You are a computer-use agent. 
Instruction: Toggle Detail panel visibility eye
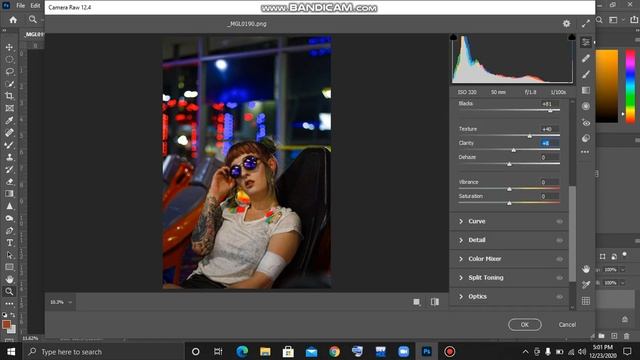pos(560,240)
